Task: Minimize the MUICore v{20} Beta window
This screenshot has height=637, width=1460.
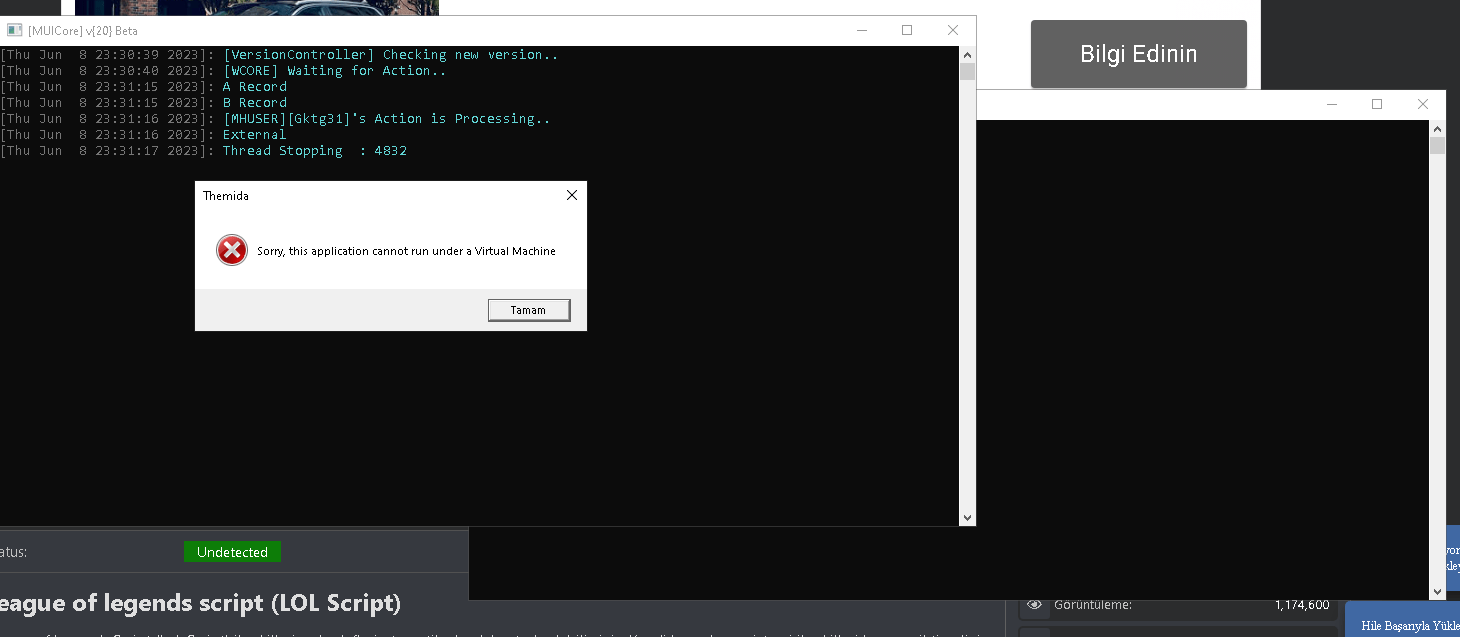Action: pos(862,30)
